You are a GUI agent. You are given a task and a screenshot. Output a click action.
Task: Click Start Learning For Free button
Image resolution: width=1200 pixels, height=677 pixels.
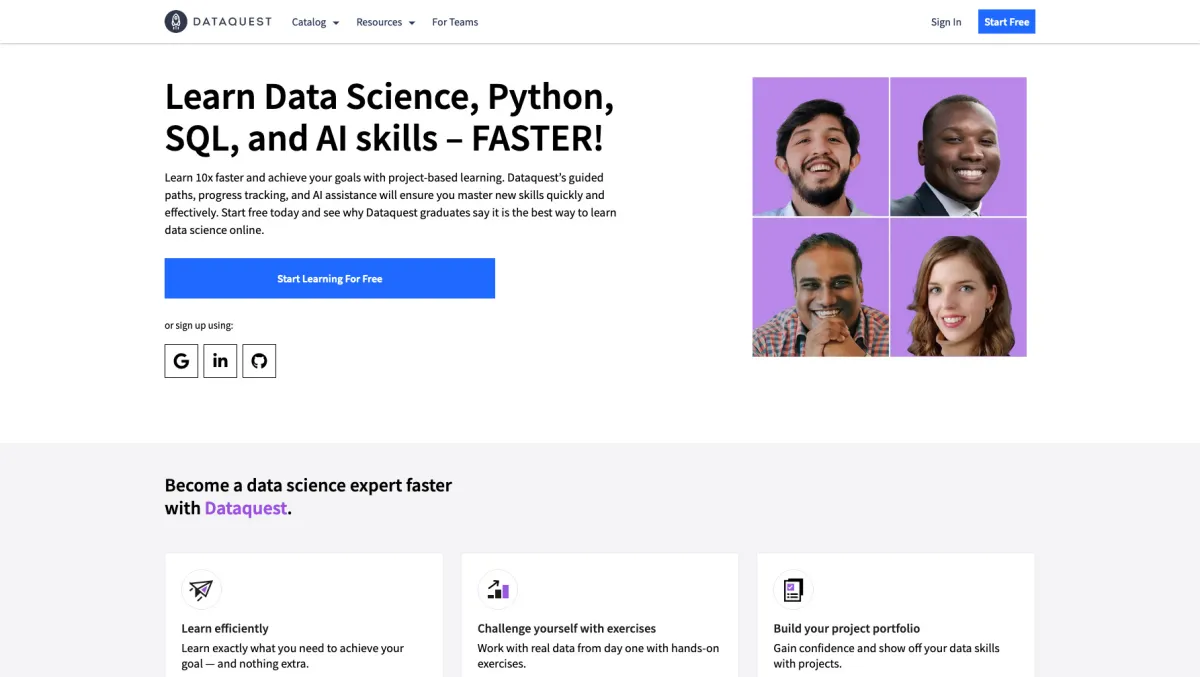[x=330, y=278]
